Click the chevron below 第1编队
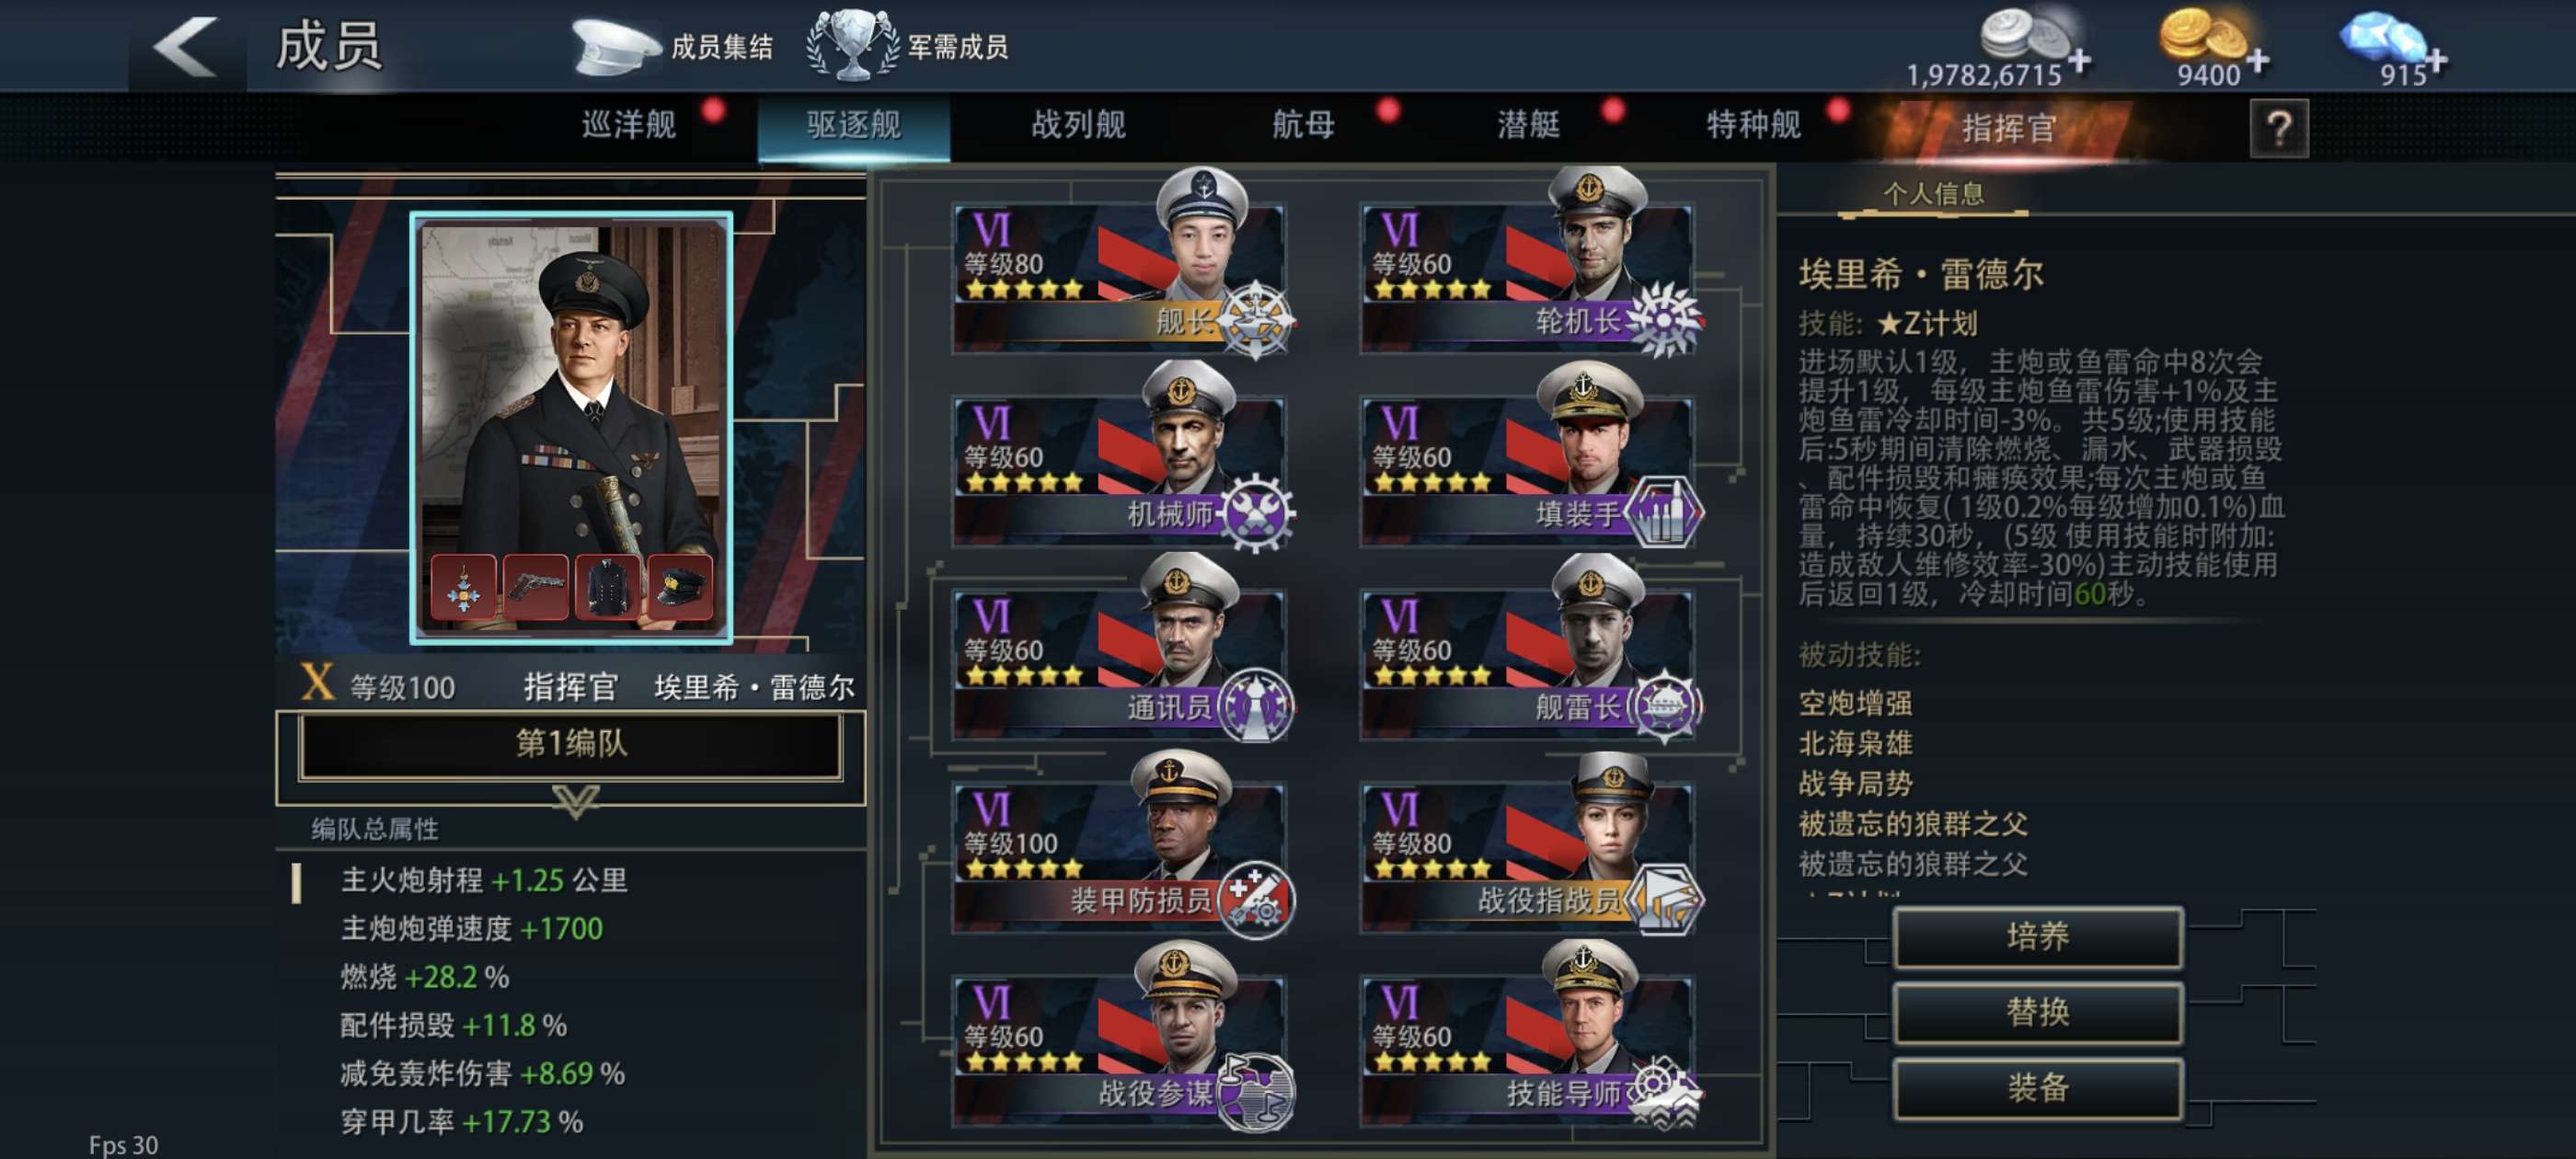The image size is (2576, 1159). pyautogui.click(x=575, y=800)
